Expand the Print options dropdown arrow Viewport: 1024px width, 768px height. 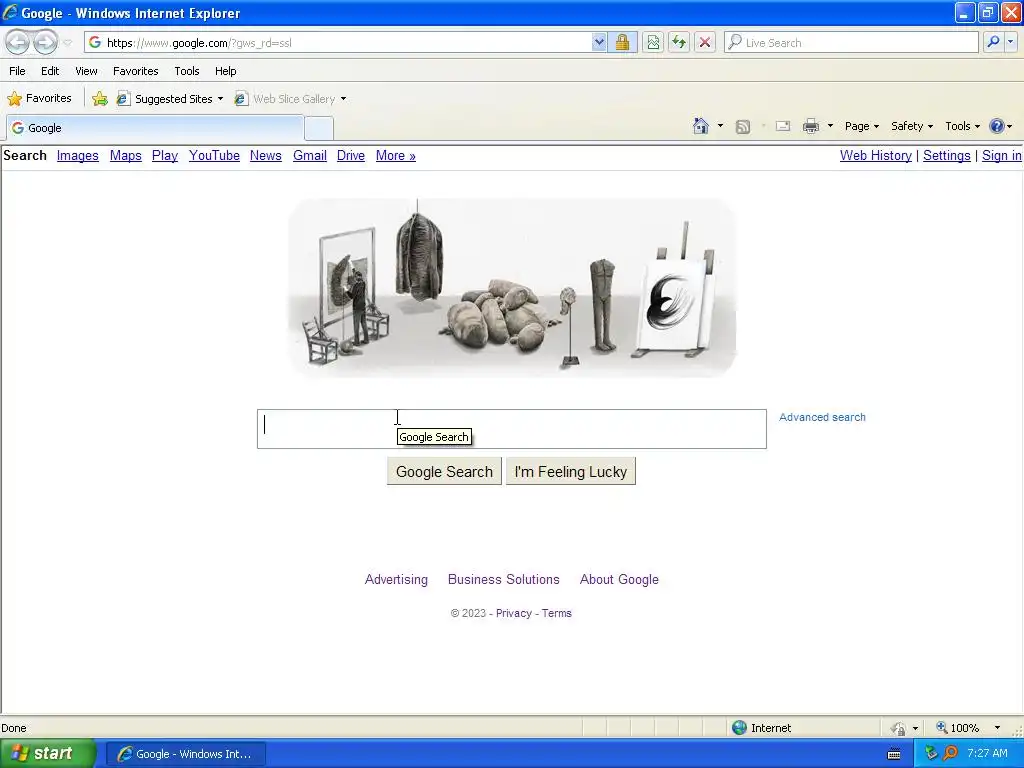click(x=830, y=125)
